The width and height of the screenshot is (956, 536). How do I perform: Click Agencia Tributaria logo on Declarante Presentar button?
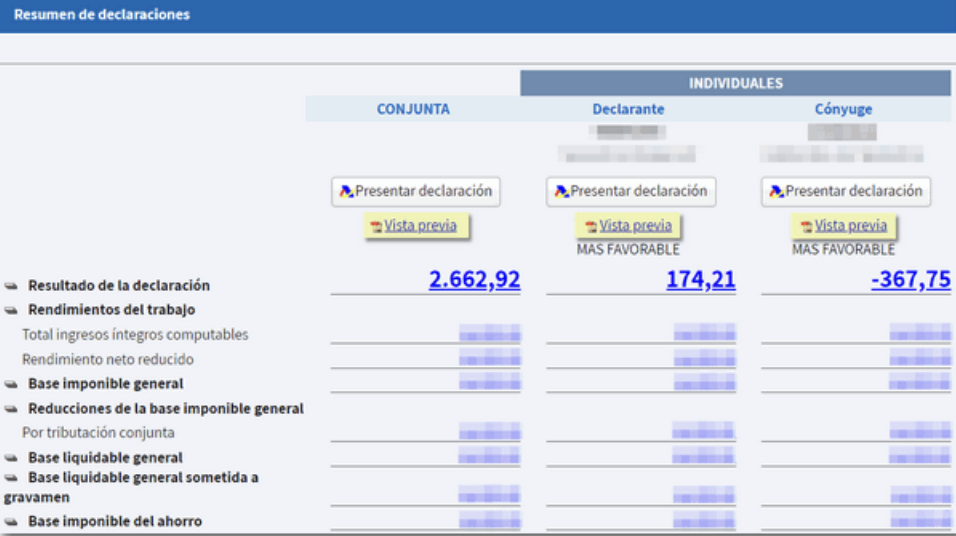[x=561, y=192]
